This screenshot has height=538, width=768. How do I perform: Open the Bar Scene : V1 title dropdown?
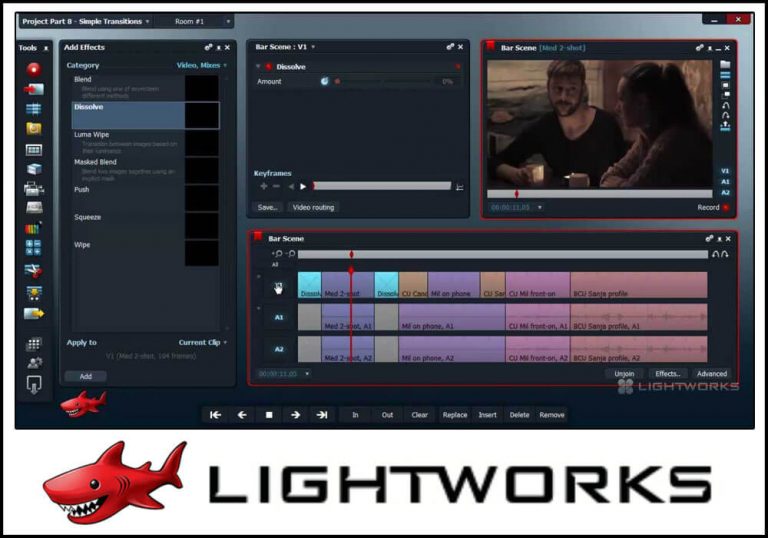click(313, 47)
